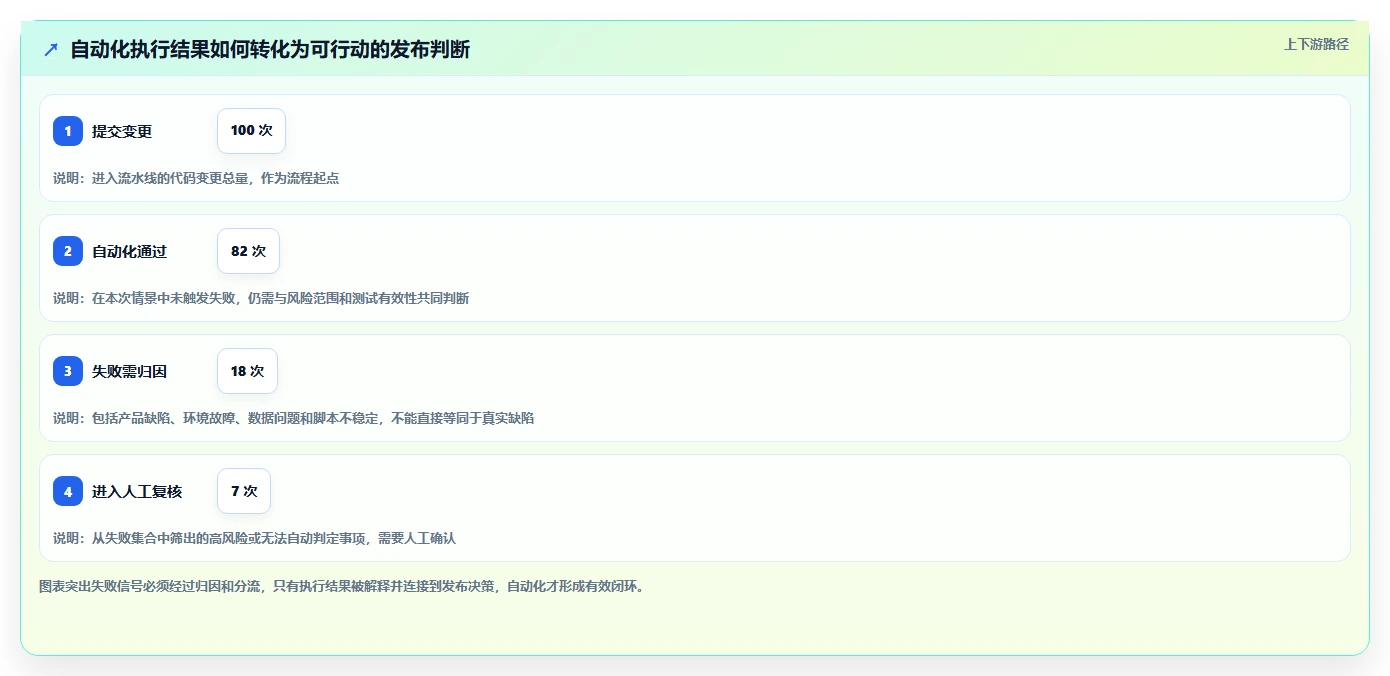Click step number 1 badge for 提交变更

tap(68, 131)
